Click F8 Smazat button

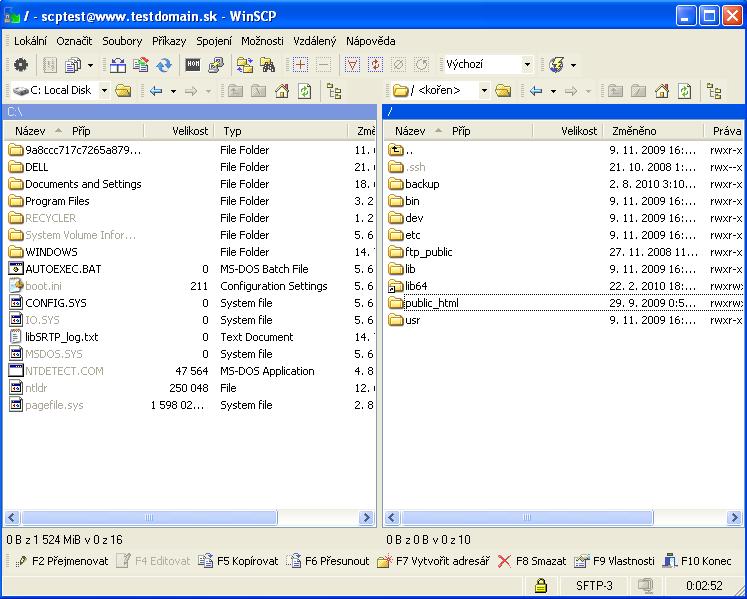click(532, 561)
